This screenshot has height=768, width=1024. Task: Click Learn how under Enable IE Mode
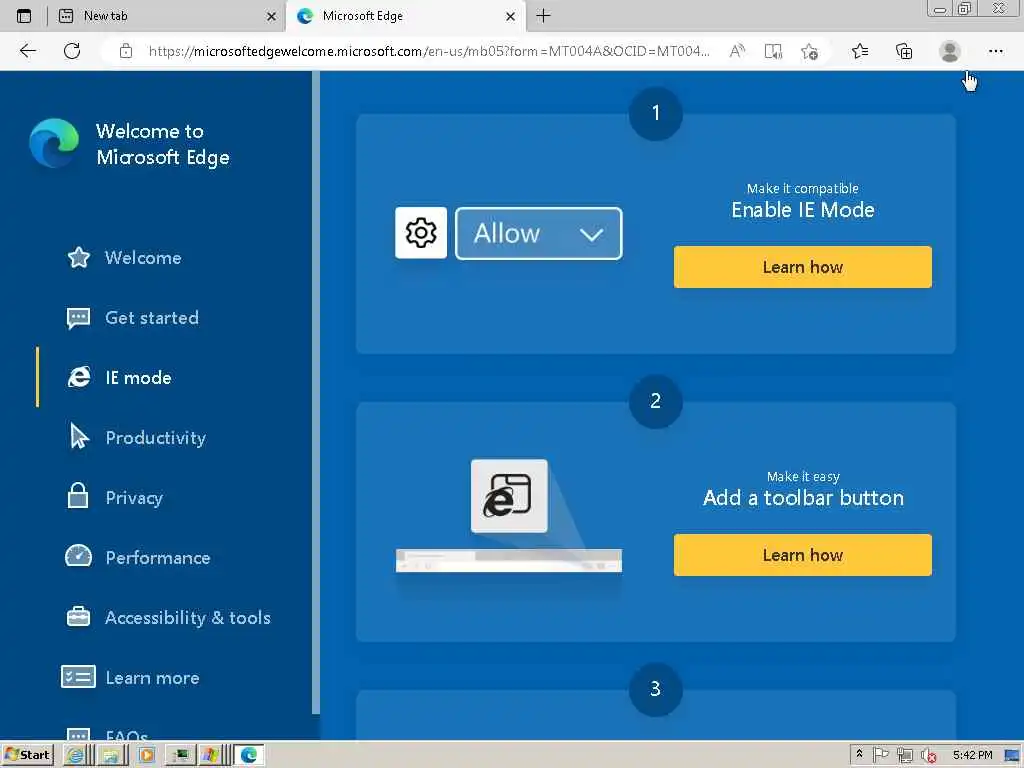803,267
